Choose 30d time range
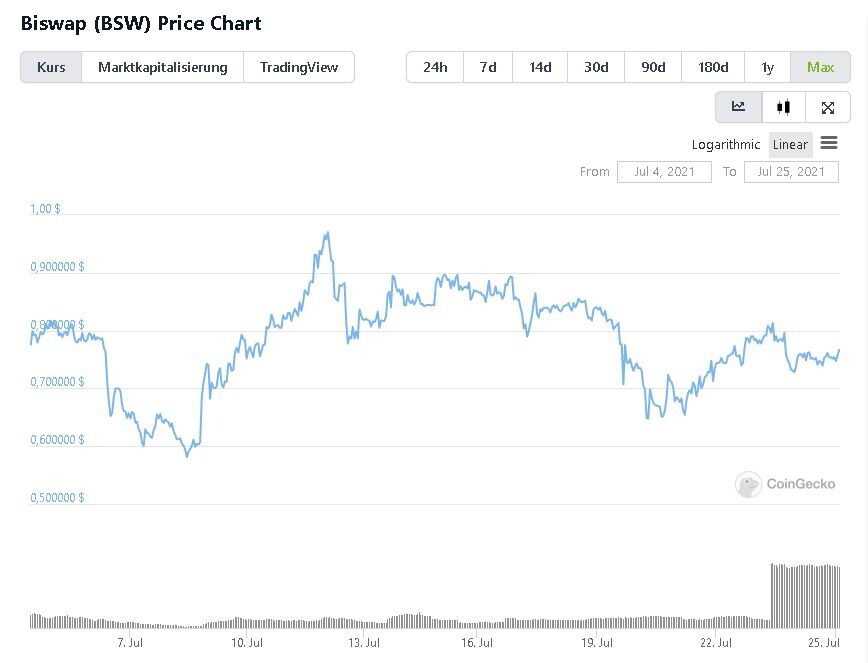 (x=596, y=68)
